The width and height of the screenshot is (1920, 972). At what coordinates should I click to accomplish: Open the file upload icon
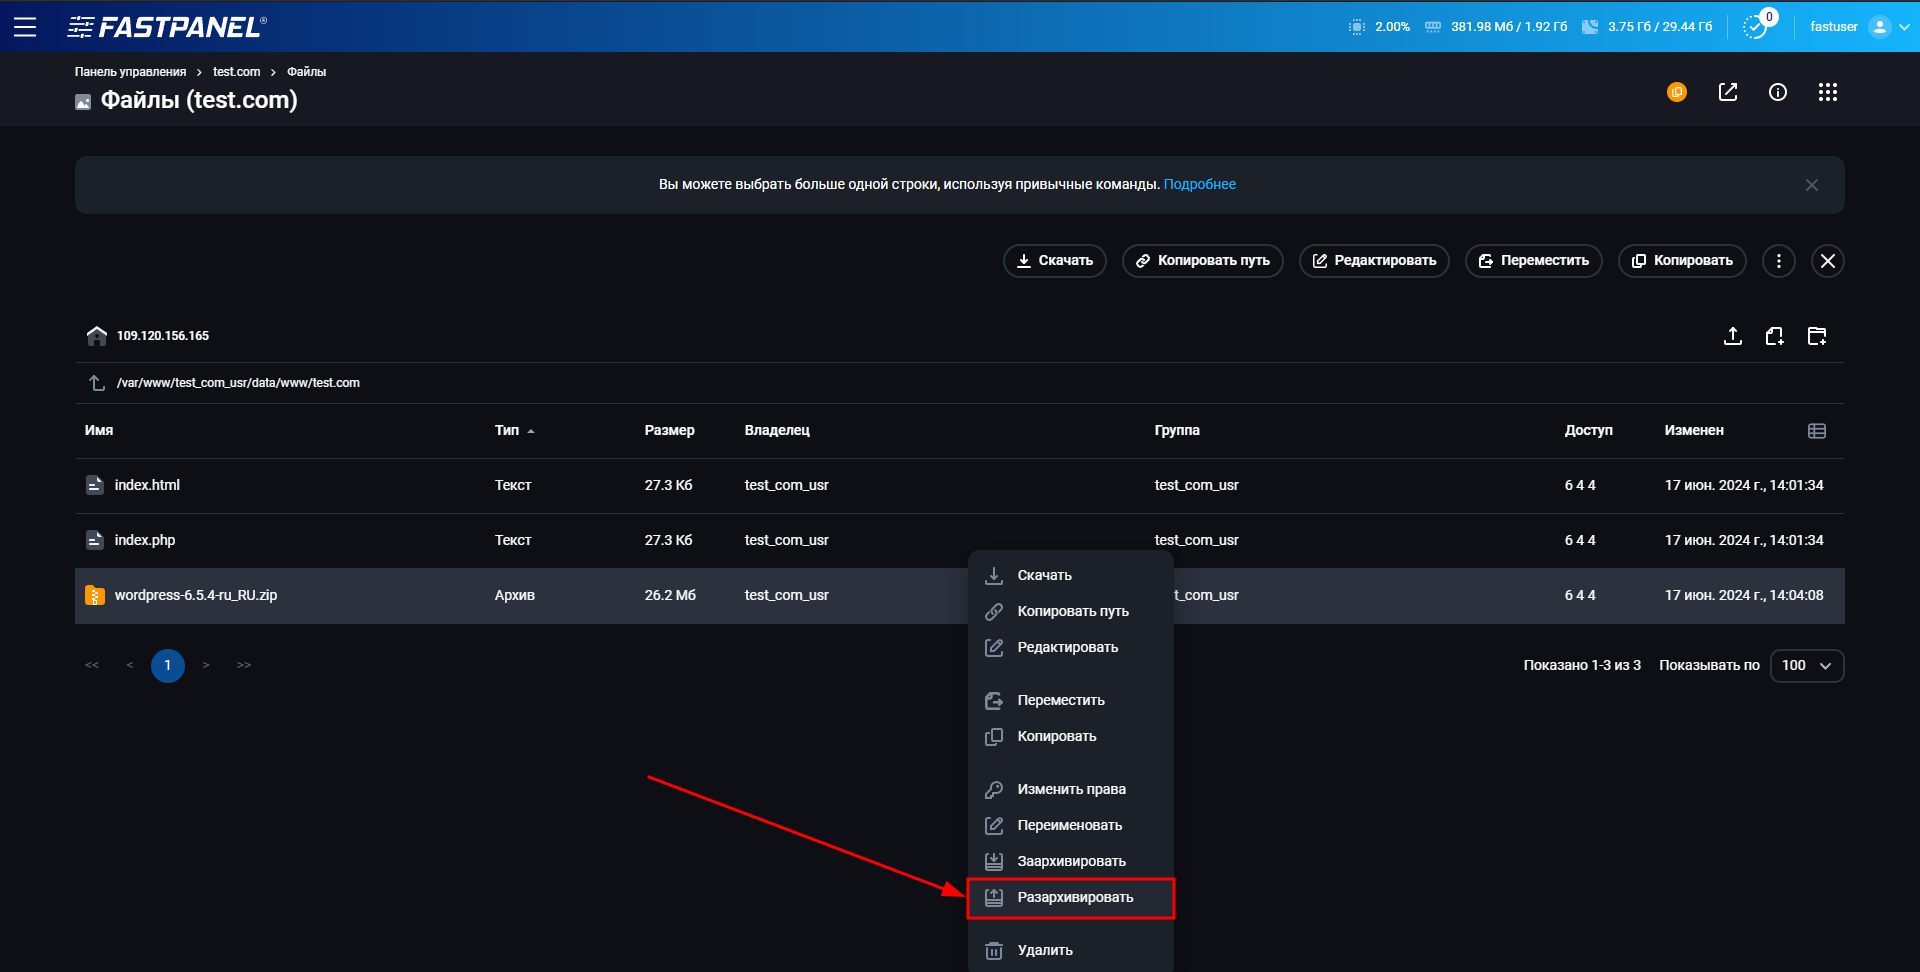(x=1733, y=336)
